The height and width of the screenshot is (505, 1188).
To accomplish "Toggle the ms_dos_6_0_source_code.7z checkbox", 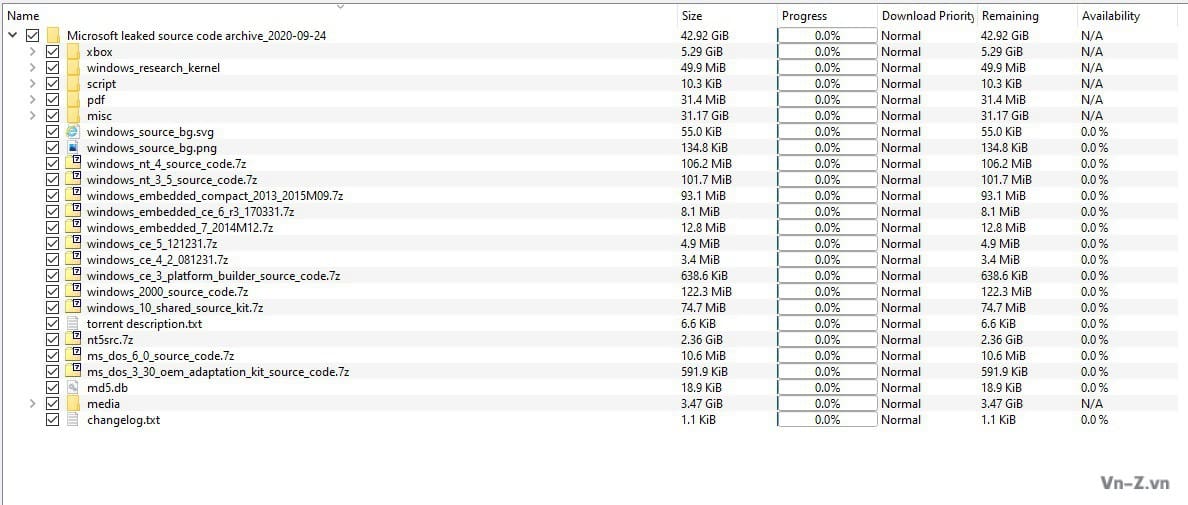I will click(x=52, y=355).
